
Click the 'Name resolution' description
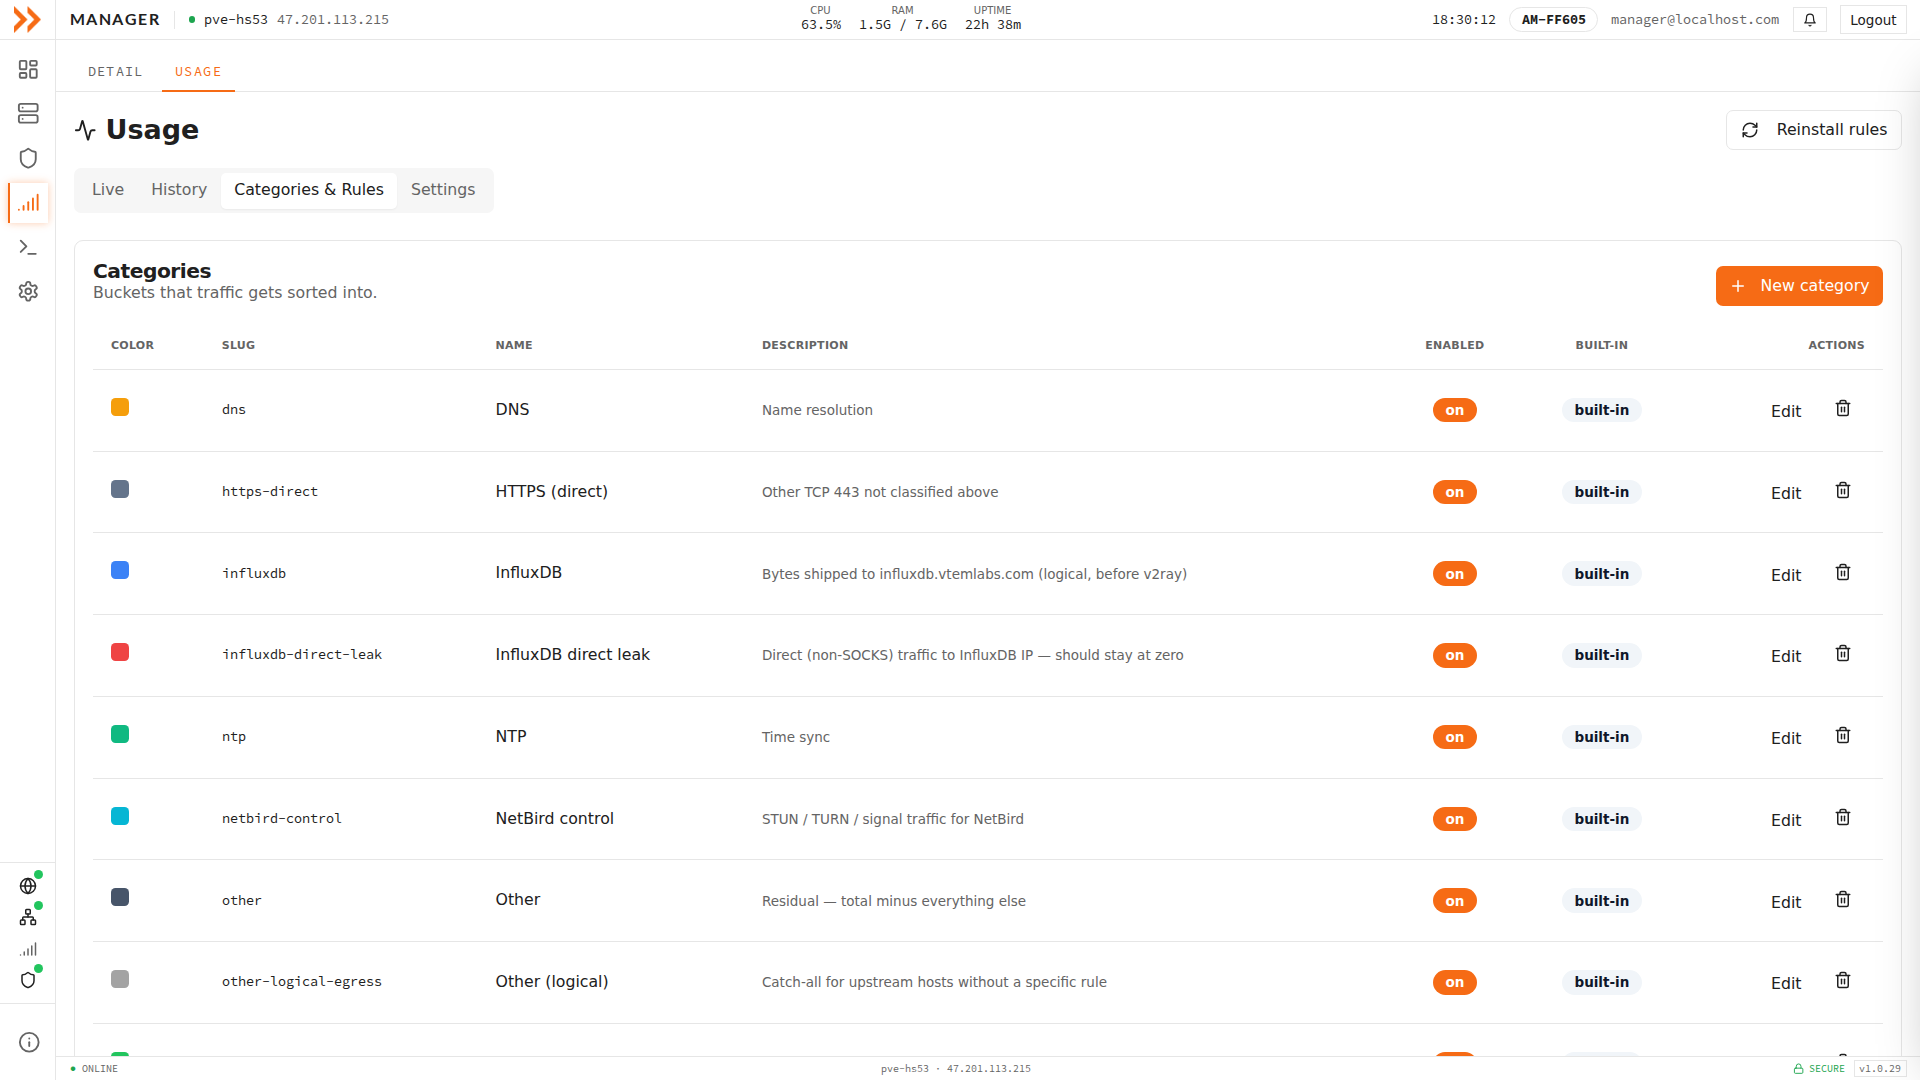coord(817,410)
